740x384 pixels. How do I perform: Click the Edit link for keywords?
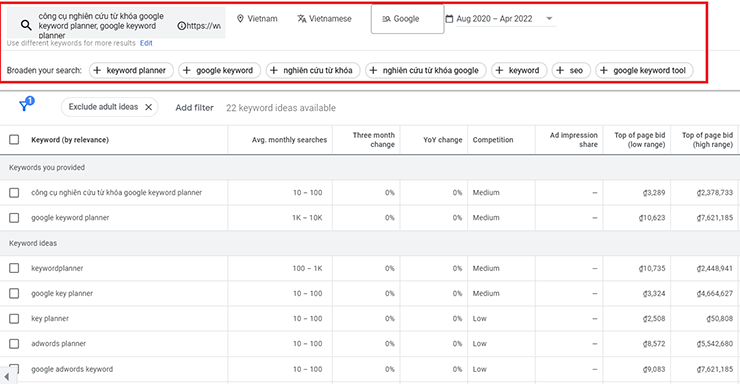[x=146, y=43]
